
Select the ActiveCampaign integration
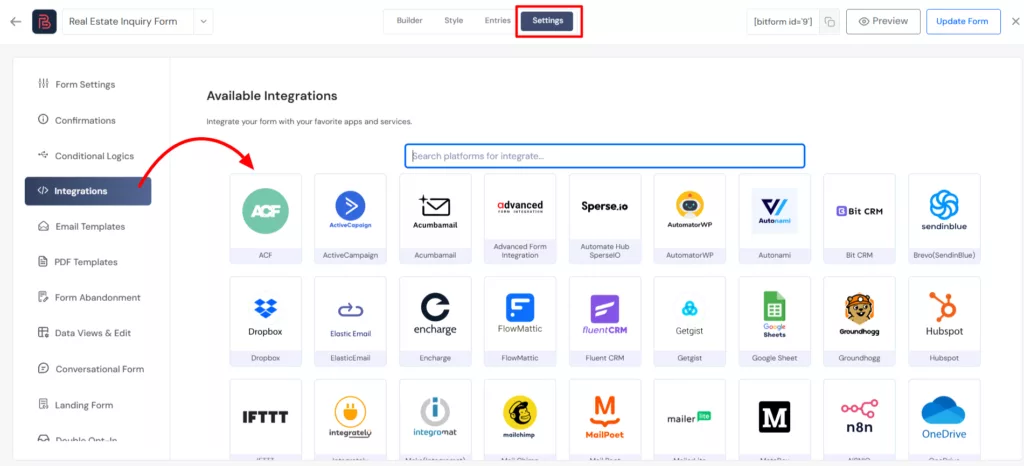coord(350,219)
